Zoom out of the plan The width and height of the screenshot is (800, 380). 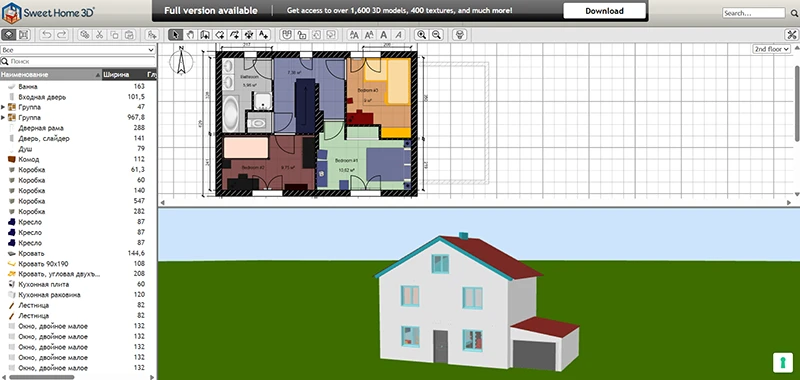tap(436, 35)
